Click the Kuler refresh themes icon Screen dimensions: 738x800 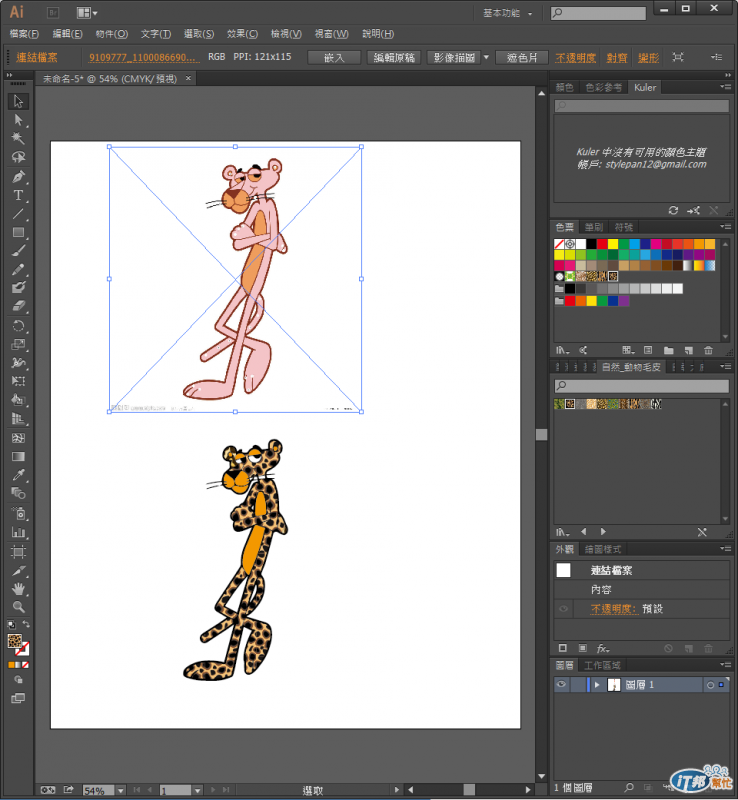[673, 210]
